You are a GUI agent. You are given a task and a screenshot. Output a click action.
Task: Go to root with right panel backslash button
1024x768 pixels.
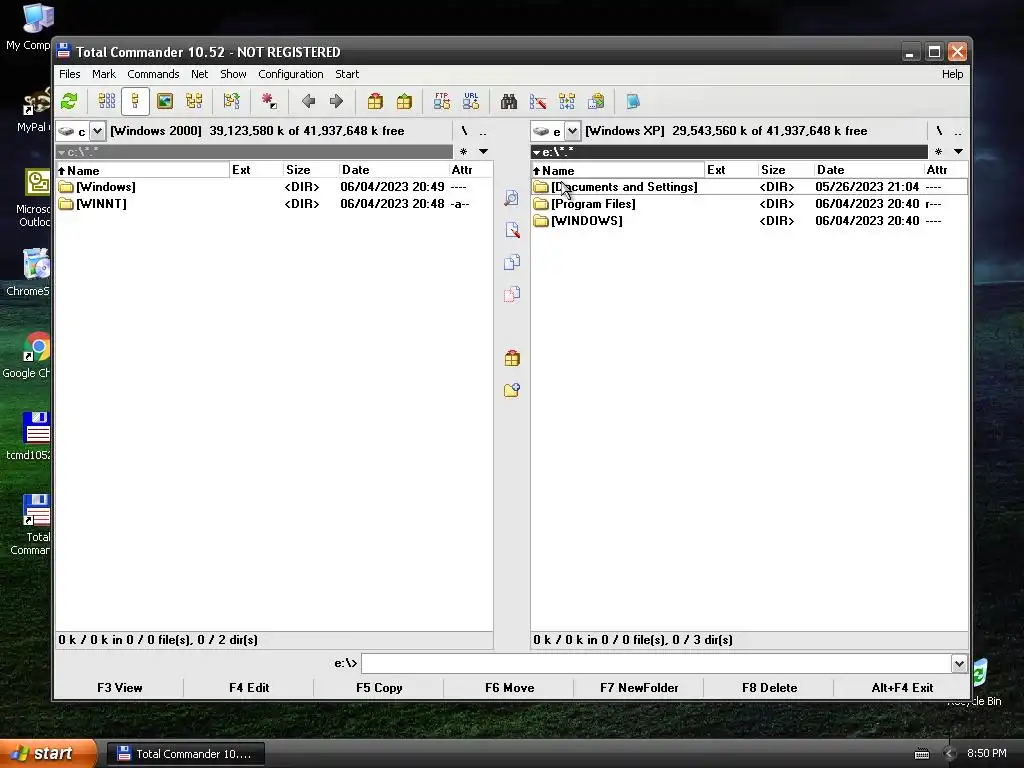pyautogui.click(x=939, y=131)
